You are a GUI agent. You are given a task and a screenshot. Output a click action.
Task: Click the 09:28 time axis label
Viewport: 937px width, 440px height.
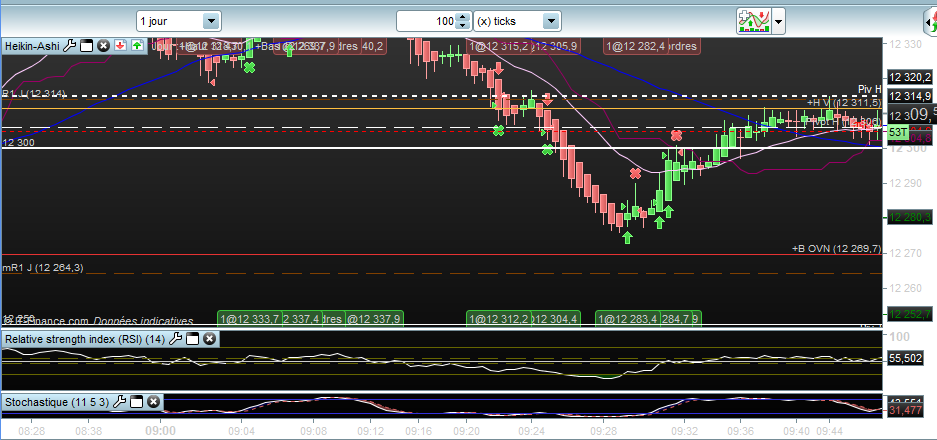click(x=603, y=430)
